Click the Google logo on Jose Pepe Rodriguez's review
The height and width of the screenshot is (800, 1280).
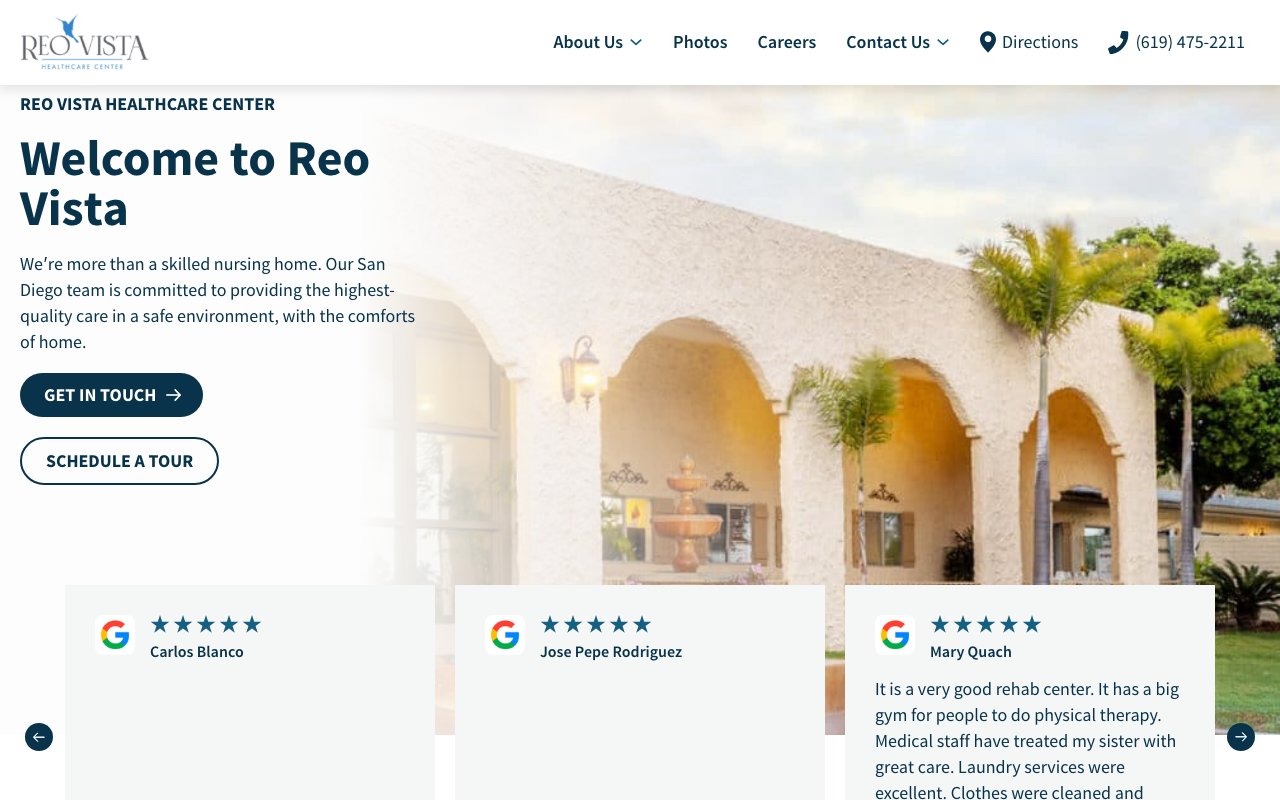click(505, 635)
